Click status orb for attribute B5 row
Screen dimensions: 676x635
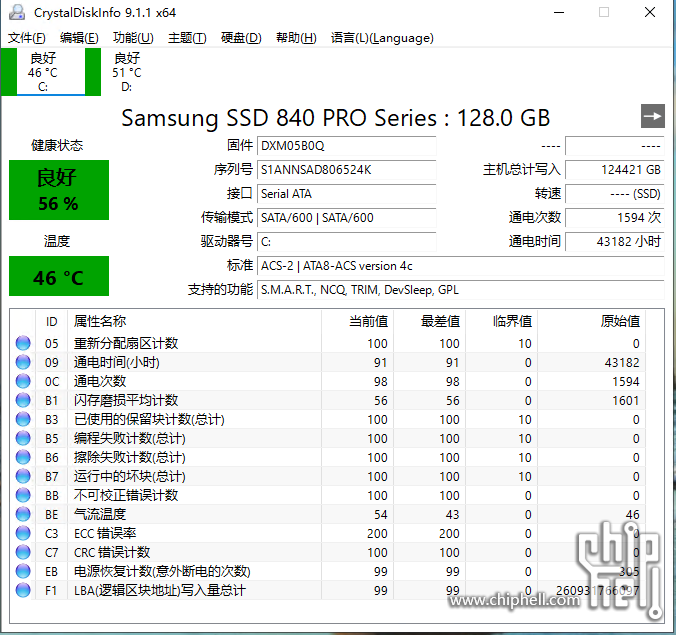click(x=23, y=438)
